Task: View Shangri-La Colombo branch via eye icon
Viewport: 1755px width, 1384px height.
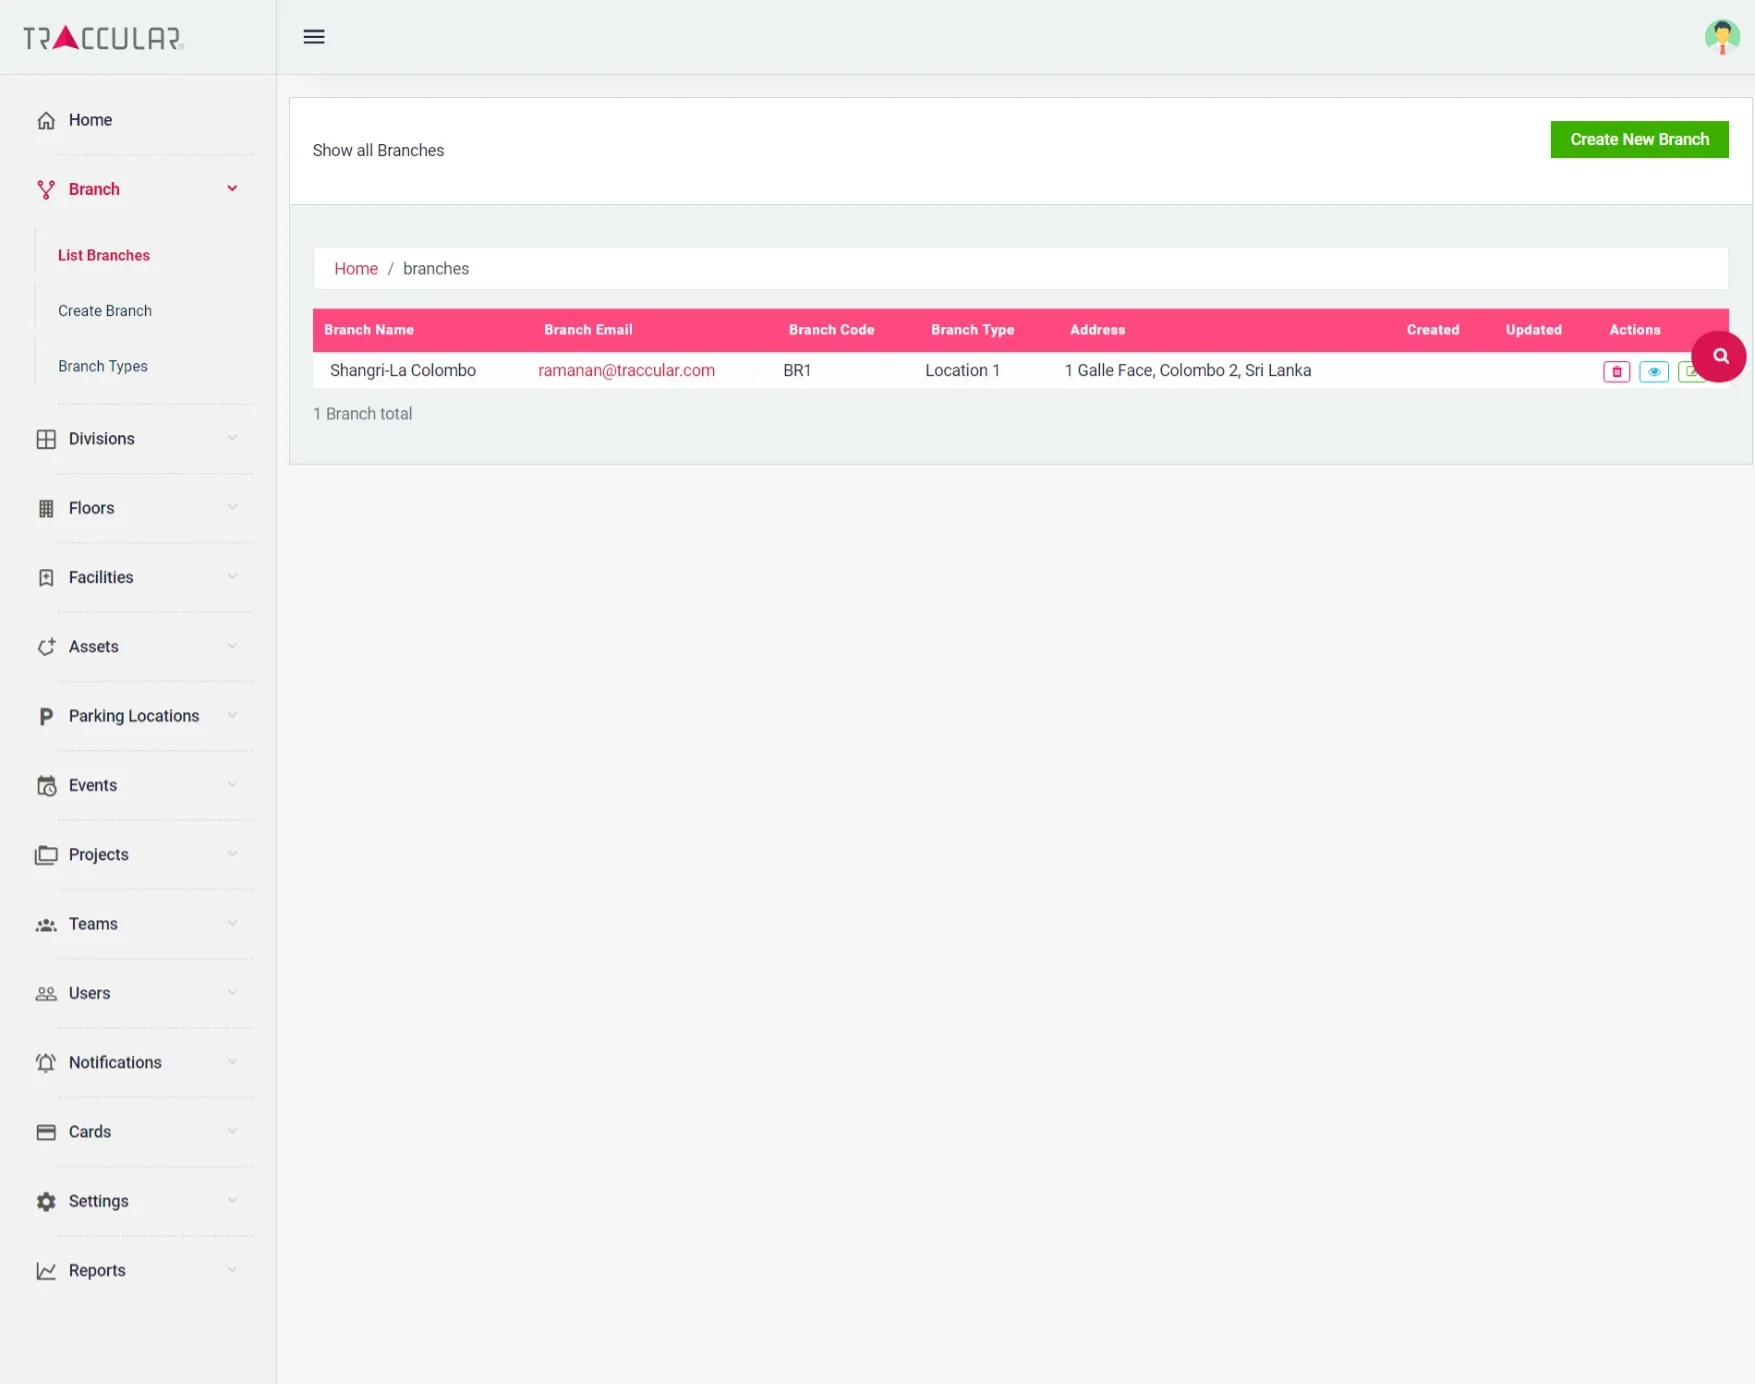Action: 1653,372
